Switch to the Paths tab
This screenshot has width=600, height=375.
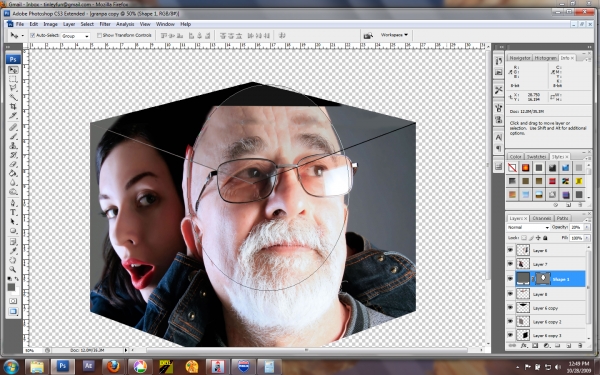pyautogui.click(x=562, y=218)
